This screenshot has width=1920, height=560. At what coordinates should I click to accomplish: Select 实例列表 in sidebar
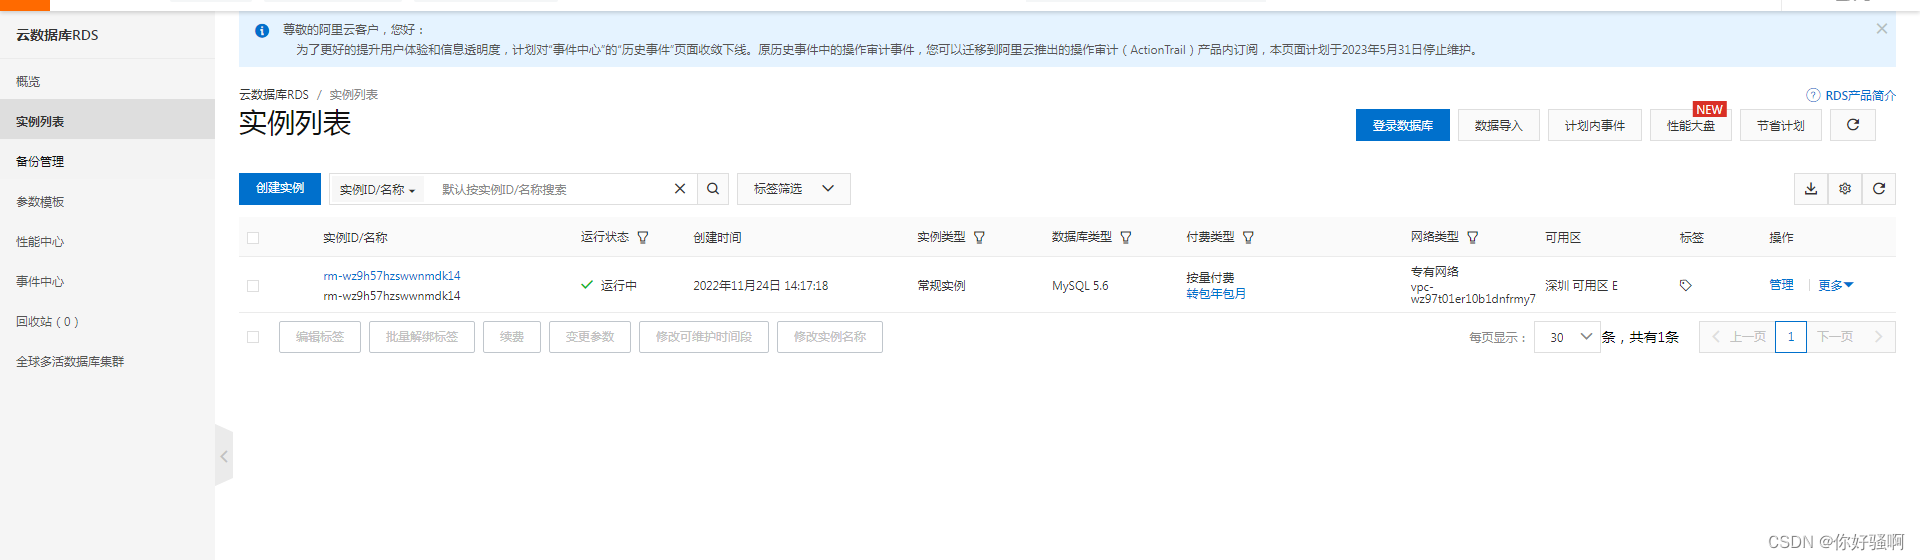tap(107, 119)
